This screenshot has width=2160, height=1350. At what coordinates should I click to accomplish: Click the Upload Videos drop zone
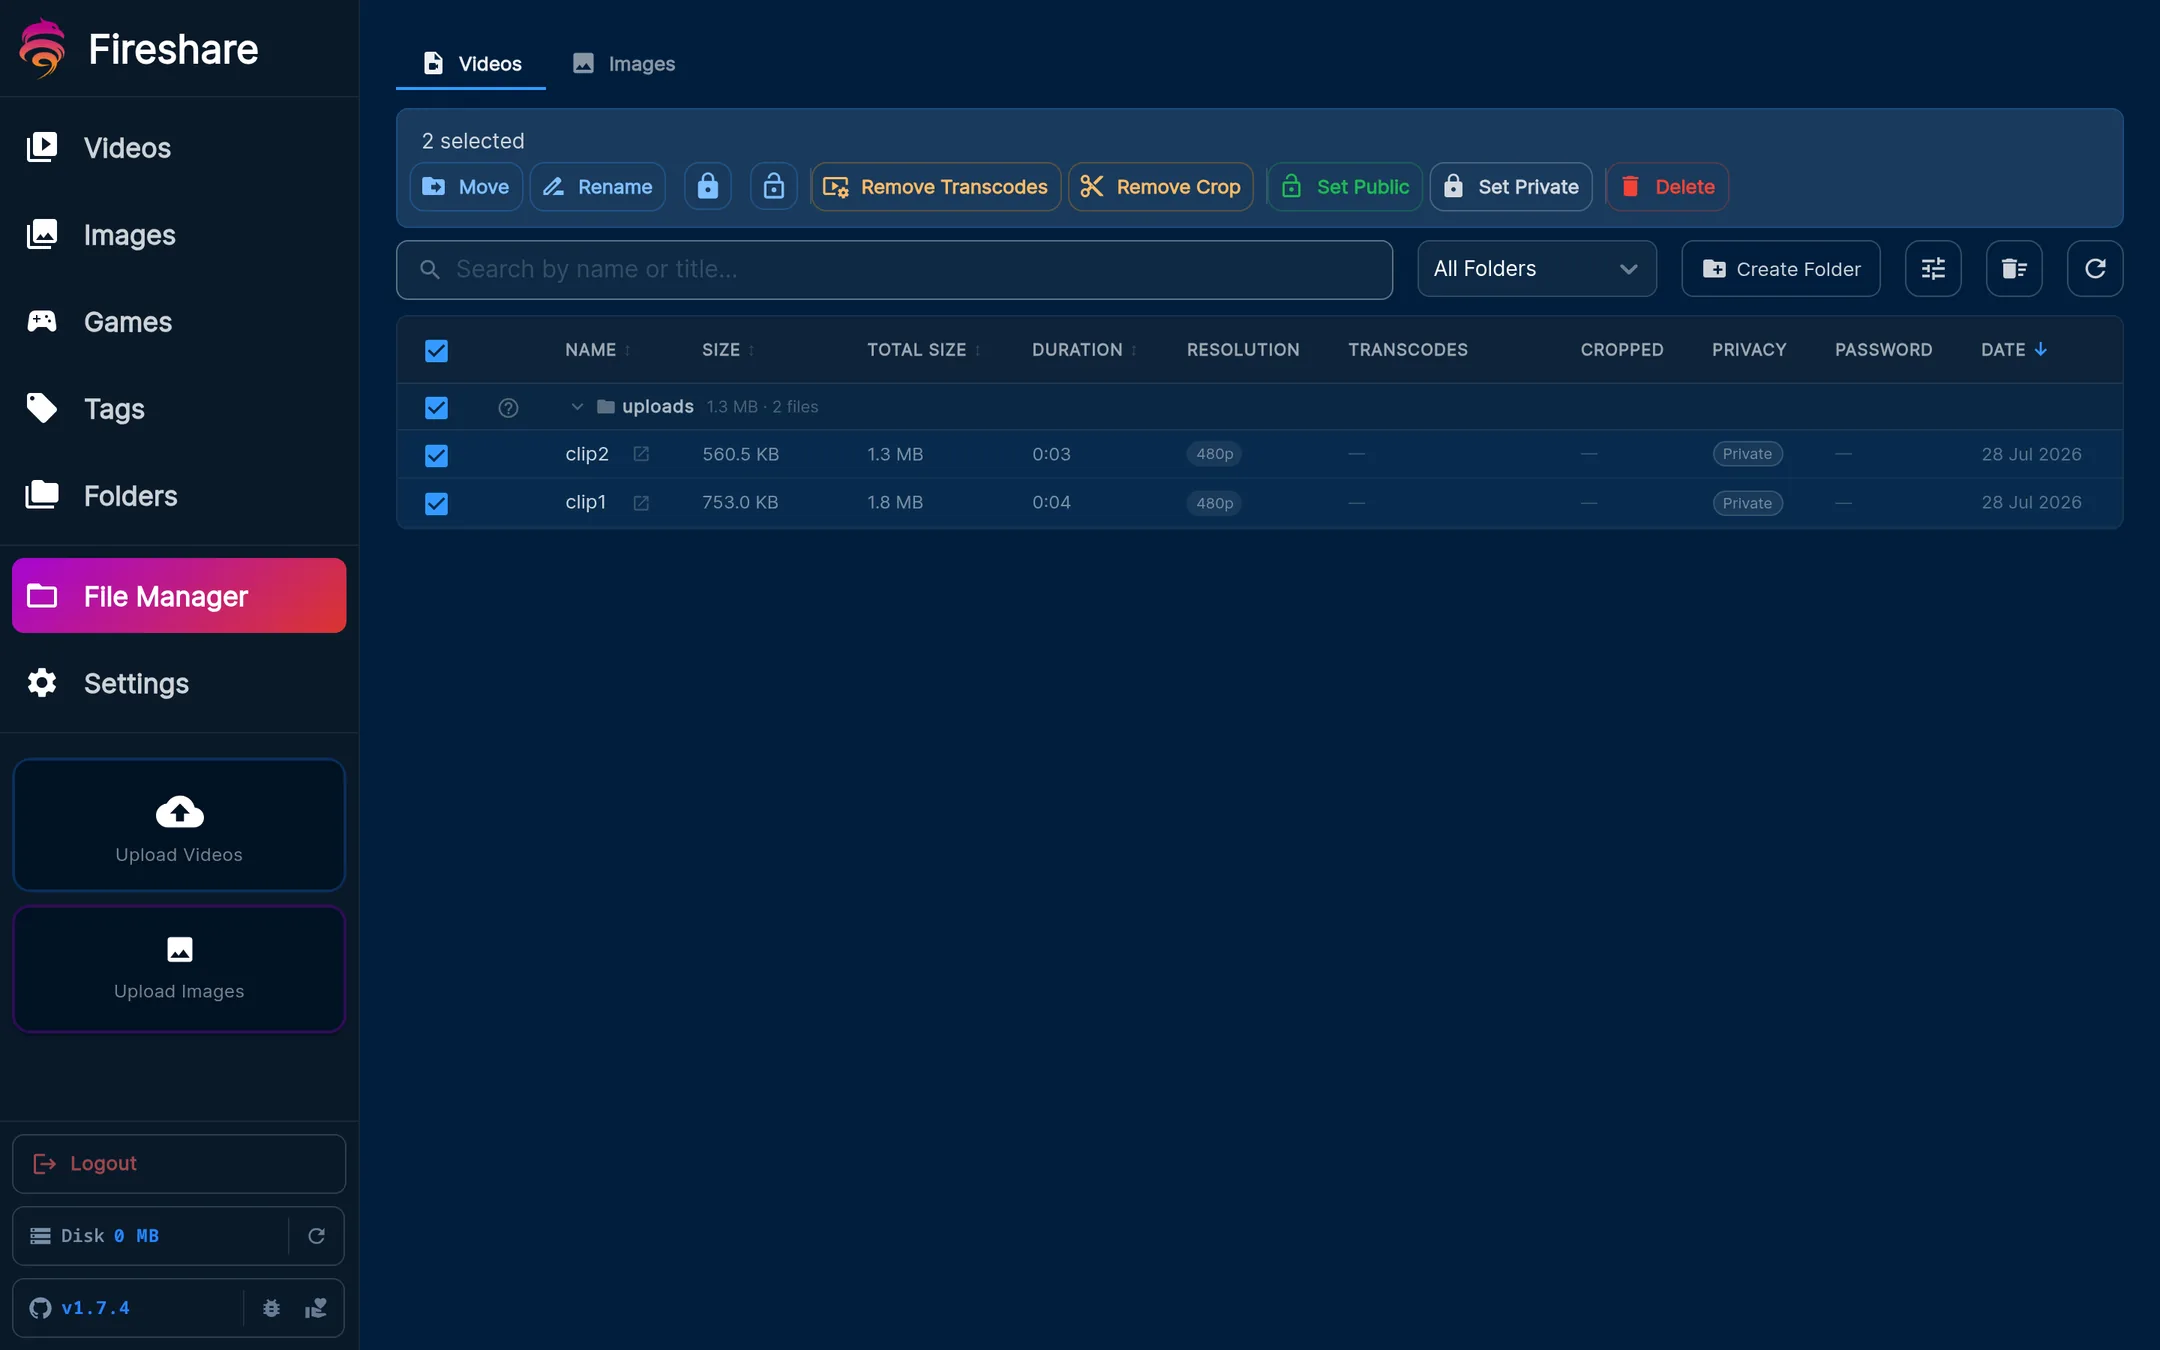[179, 825]
